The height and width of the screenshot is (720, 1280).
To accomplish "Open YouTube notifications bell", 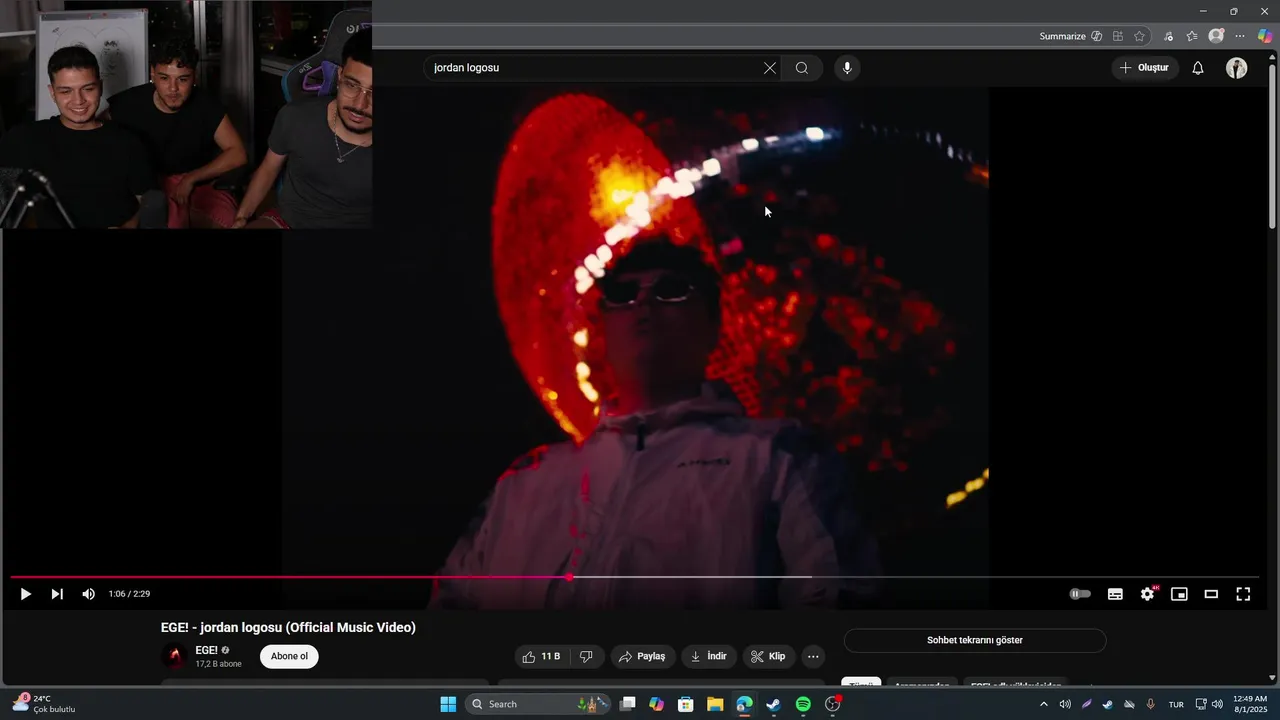I will click(x=1198, y=68).
